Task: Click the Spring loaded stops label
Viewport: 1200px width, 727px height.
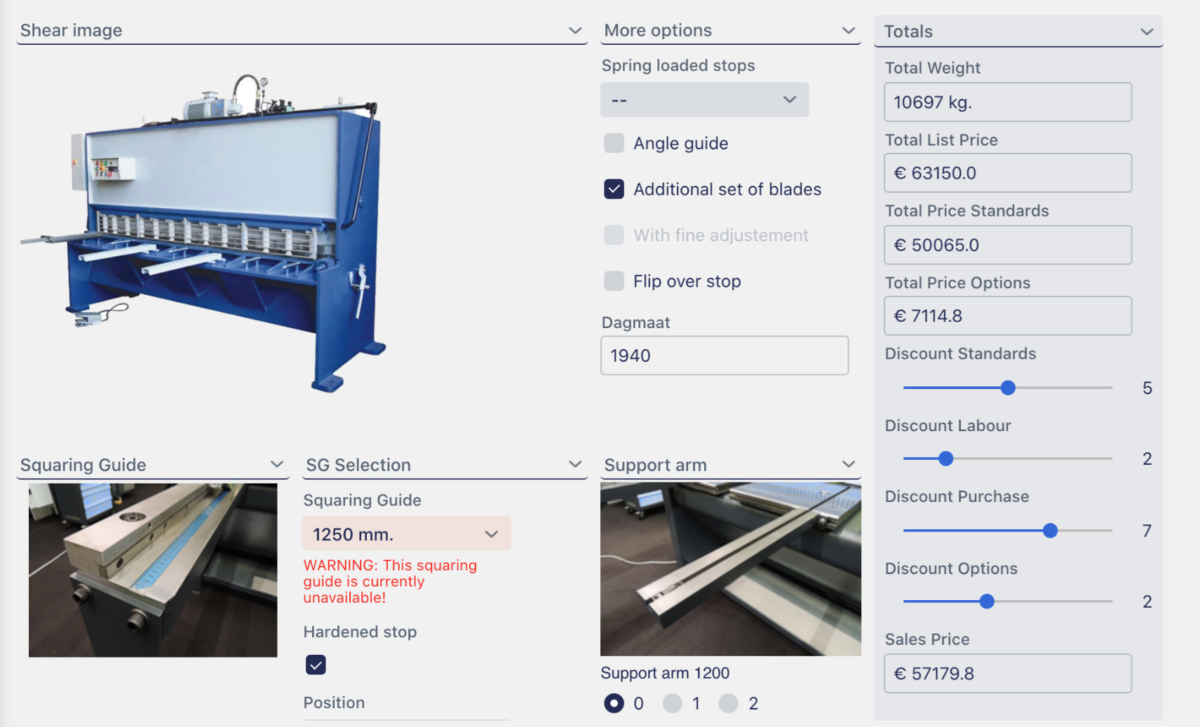Action: [678, 66]
